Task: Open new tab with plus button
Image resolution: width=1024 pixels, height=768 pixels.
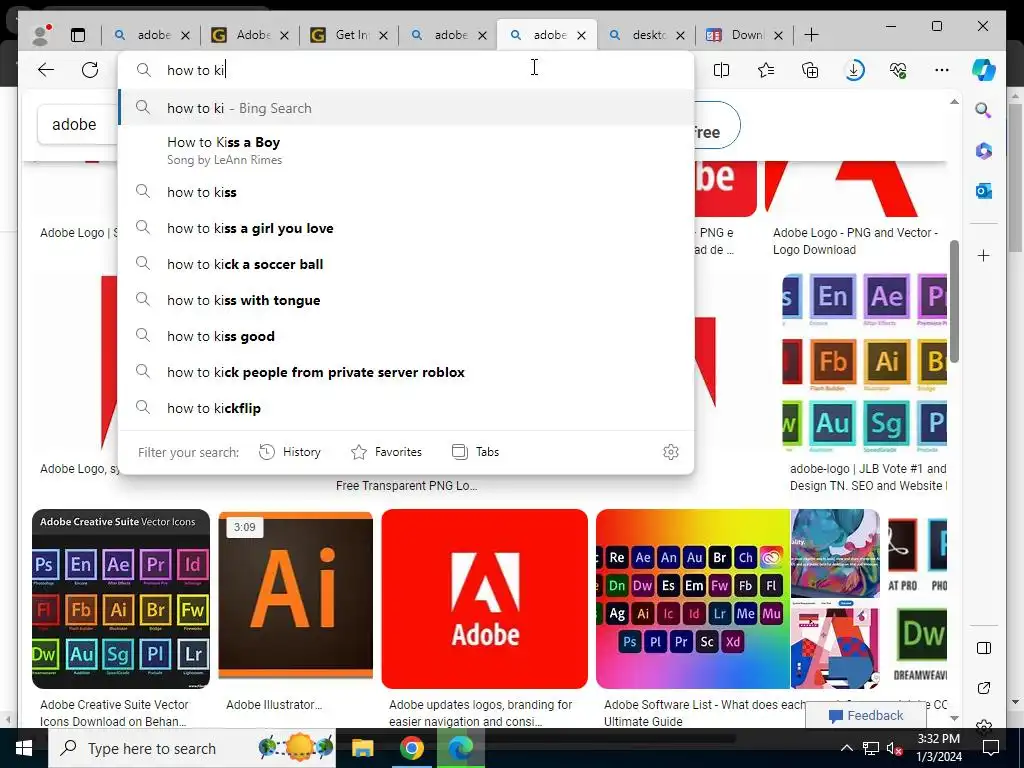Action: (x=811, y=35)
